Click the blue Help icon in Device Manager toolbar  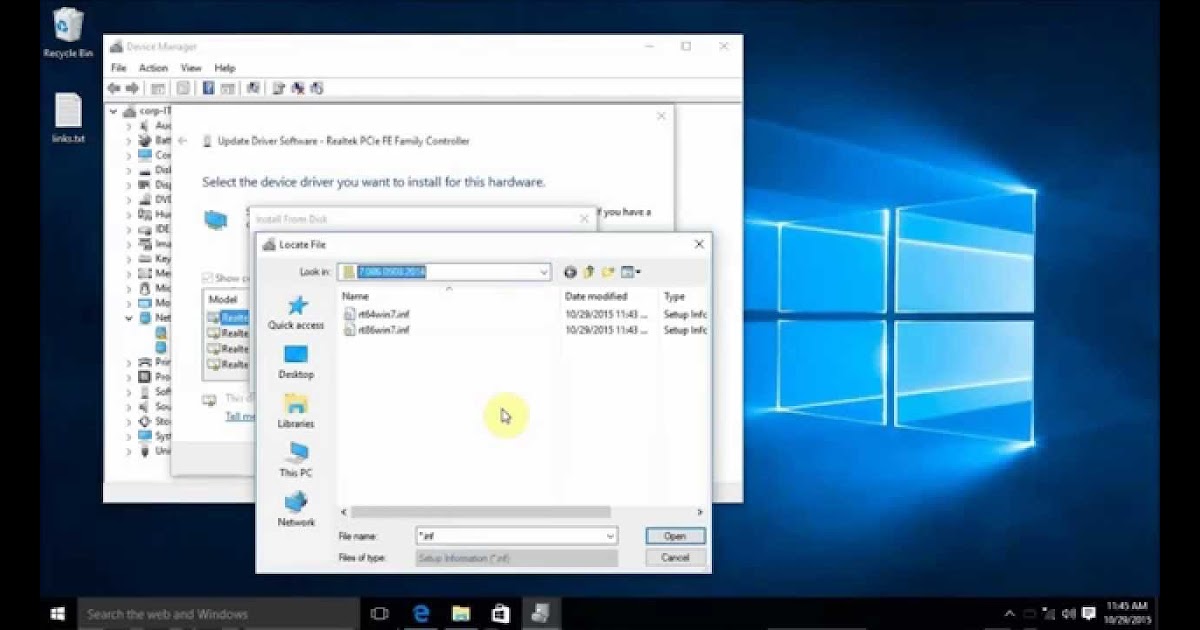tap(208, 88)
